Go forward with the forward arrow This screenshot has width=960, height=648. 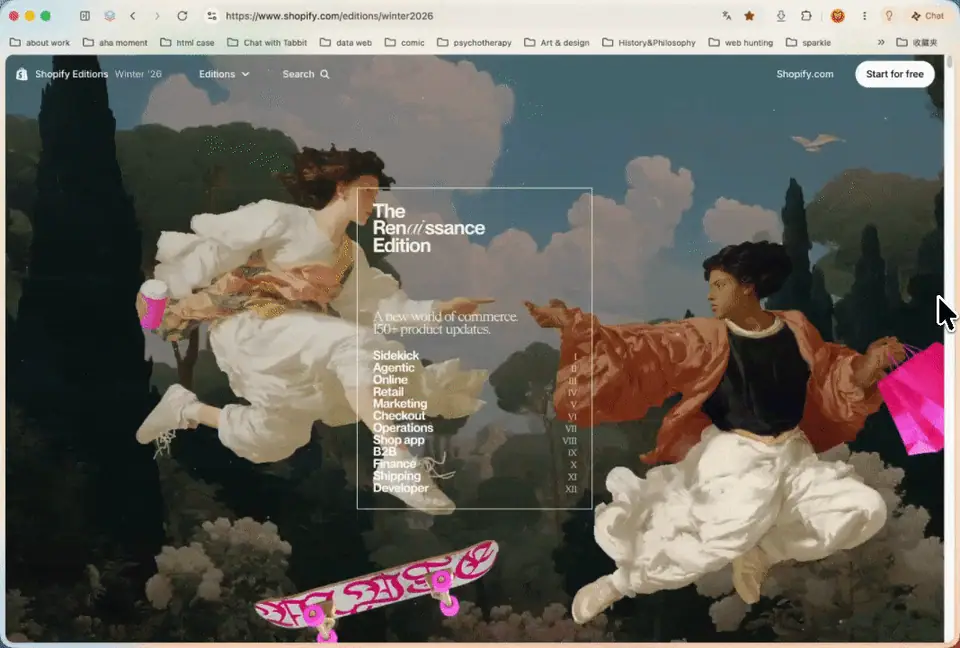(x=157, y=16)
